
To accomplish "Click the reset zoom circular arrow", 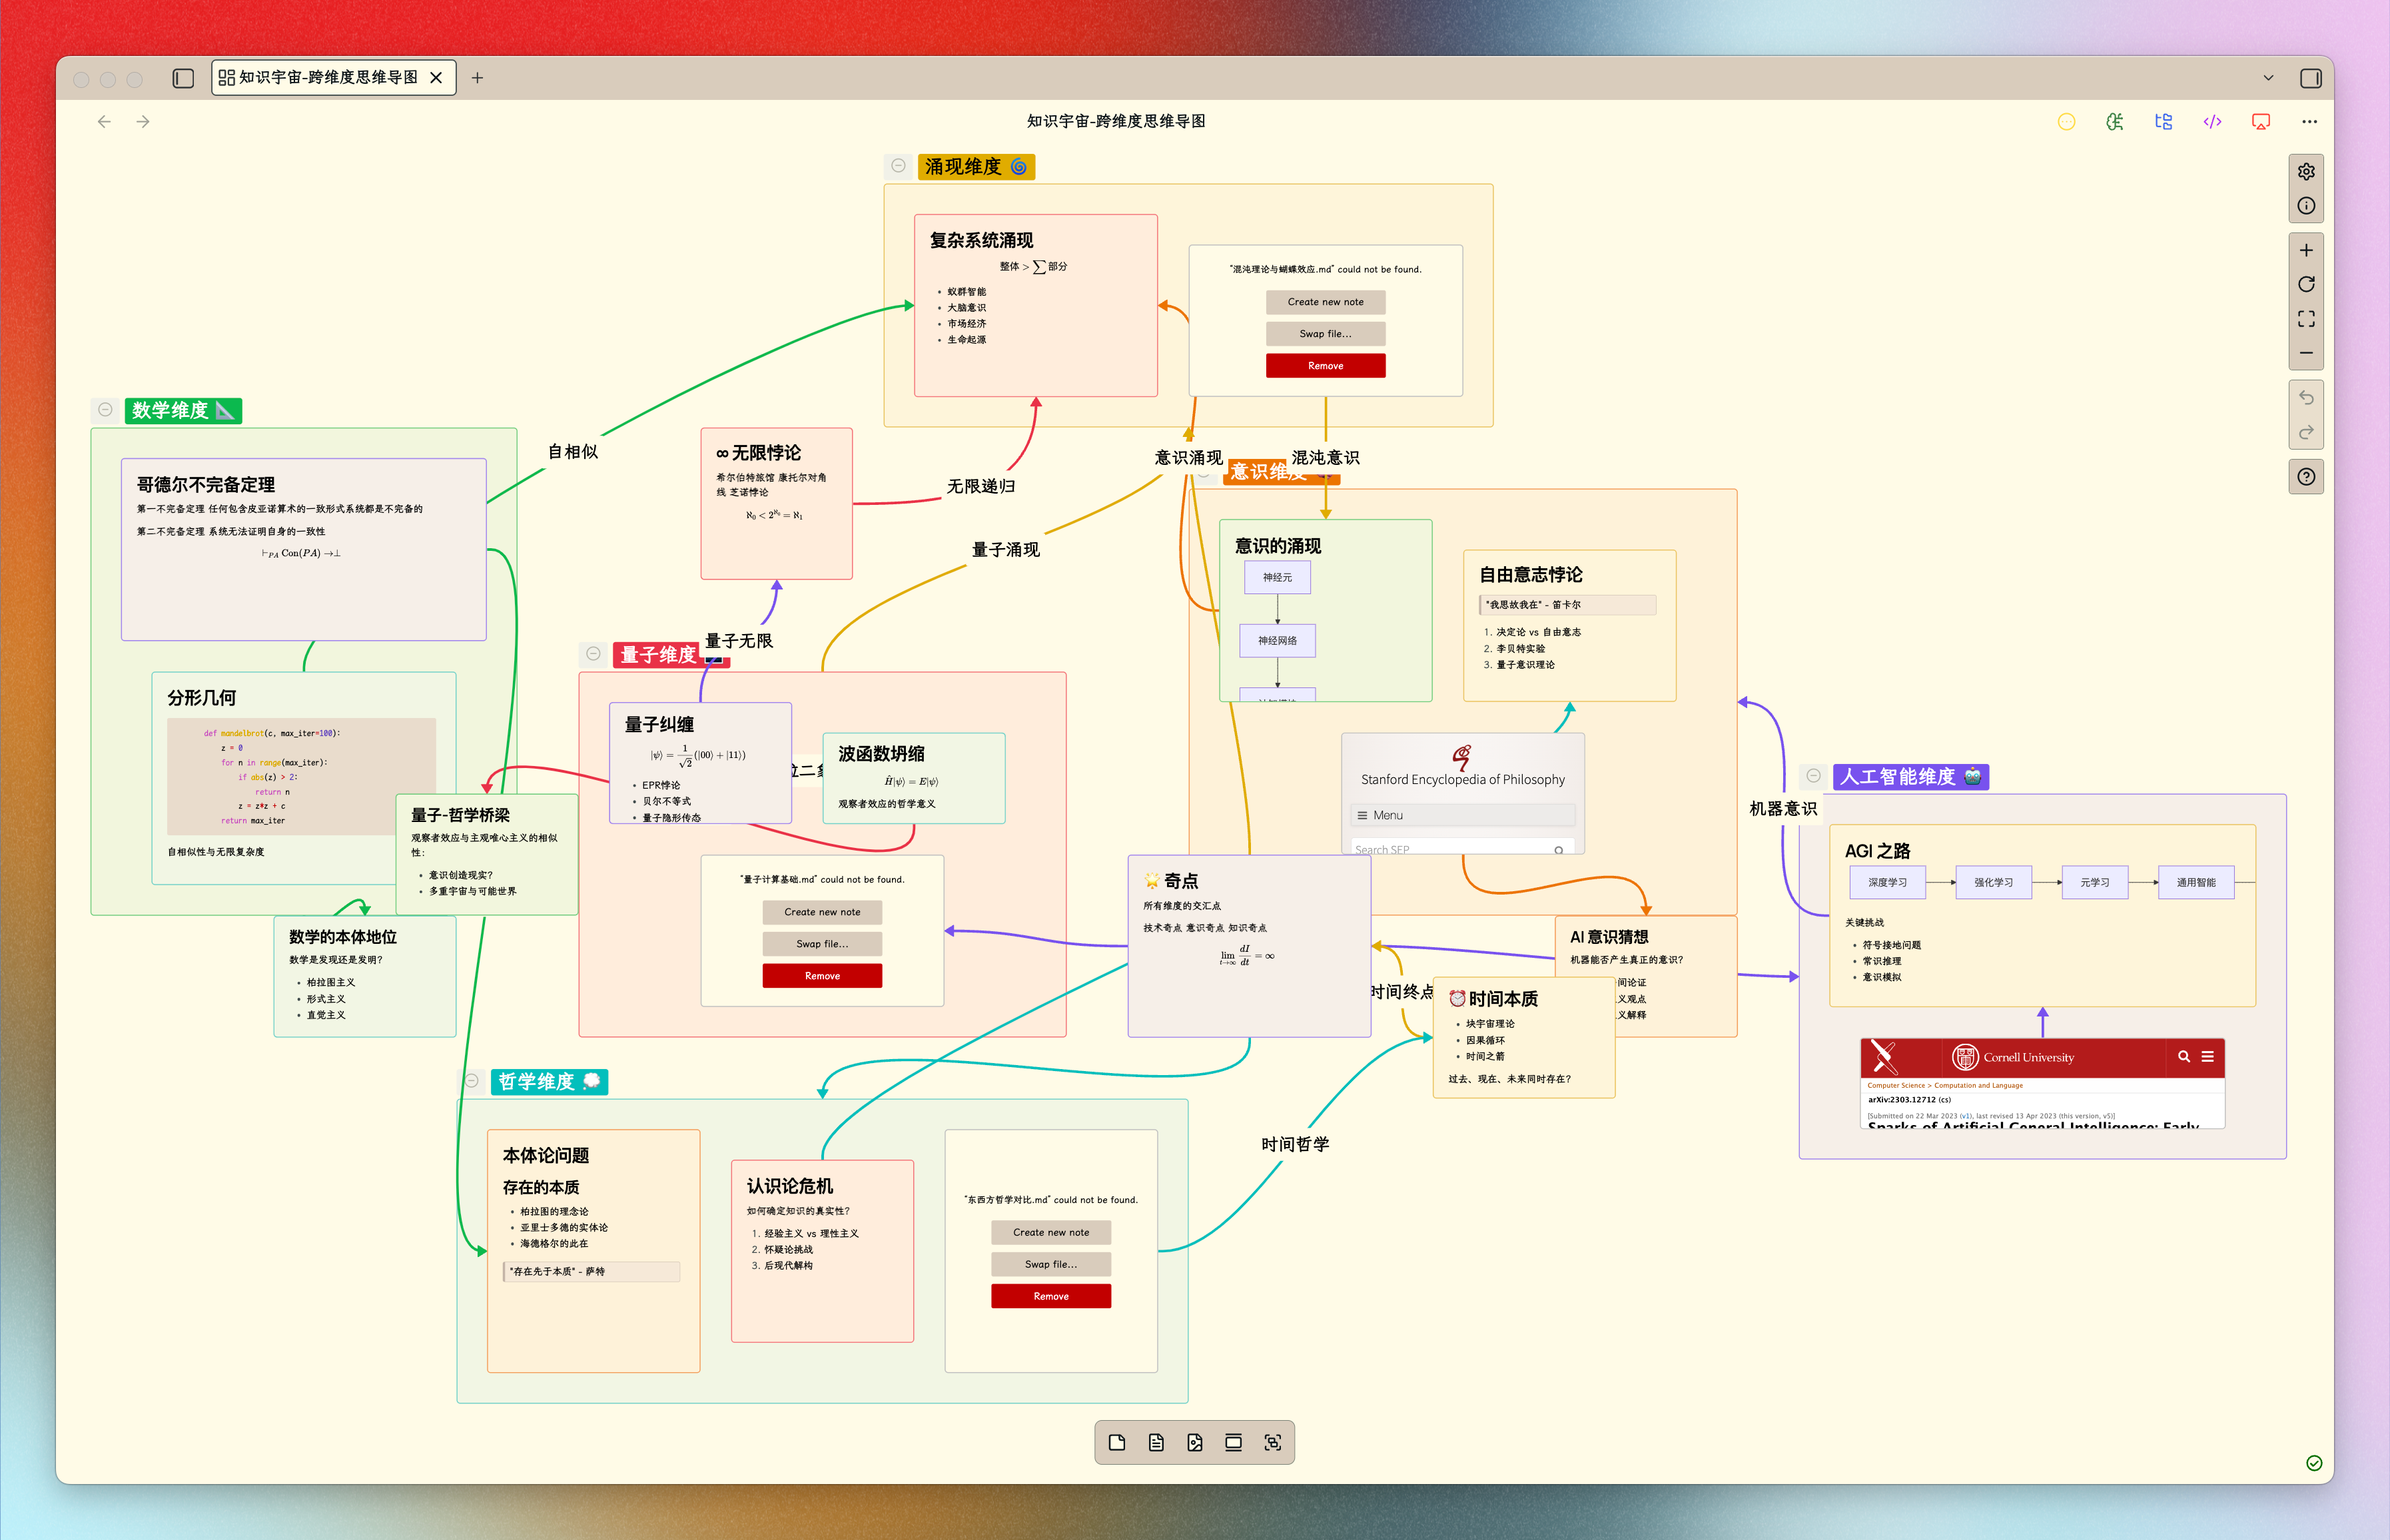I will pyautogui.click(x=2305, y=284).
